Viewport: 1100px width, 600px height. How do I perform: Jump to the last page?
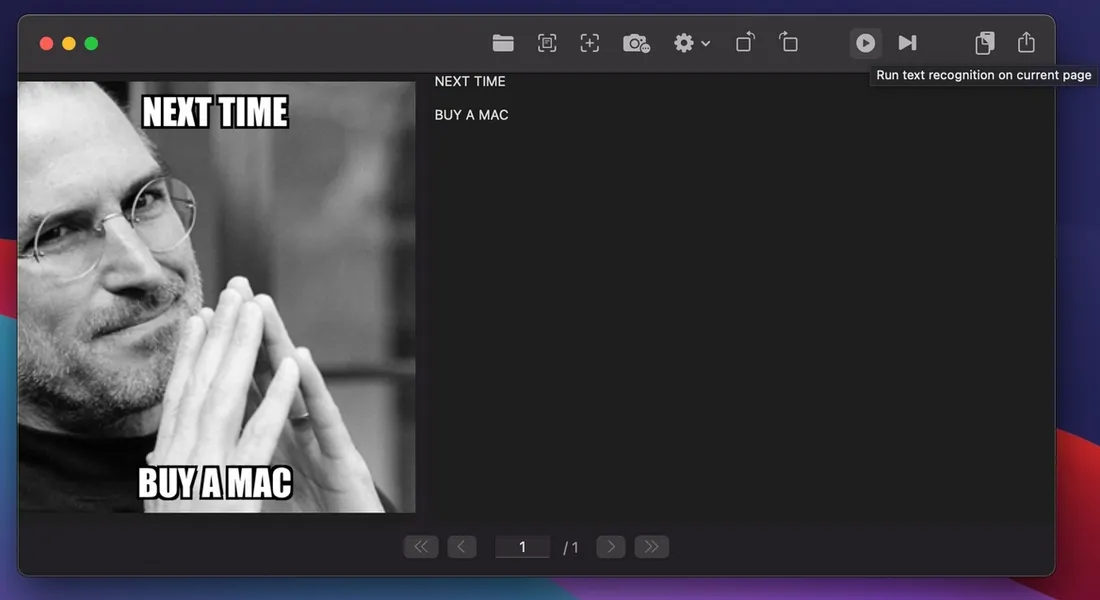pyautogui.click(x=652, y=547)
